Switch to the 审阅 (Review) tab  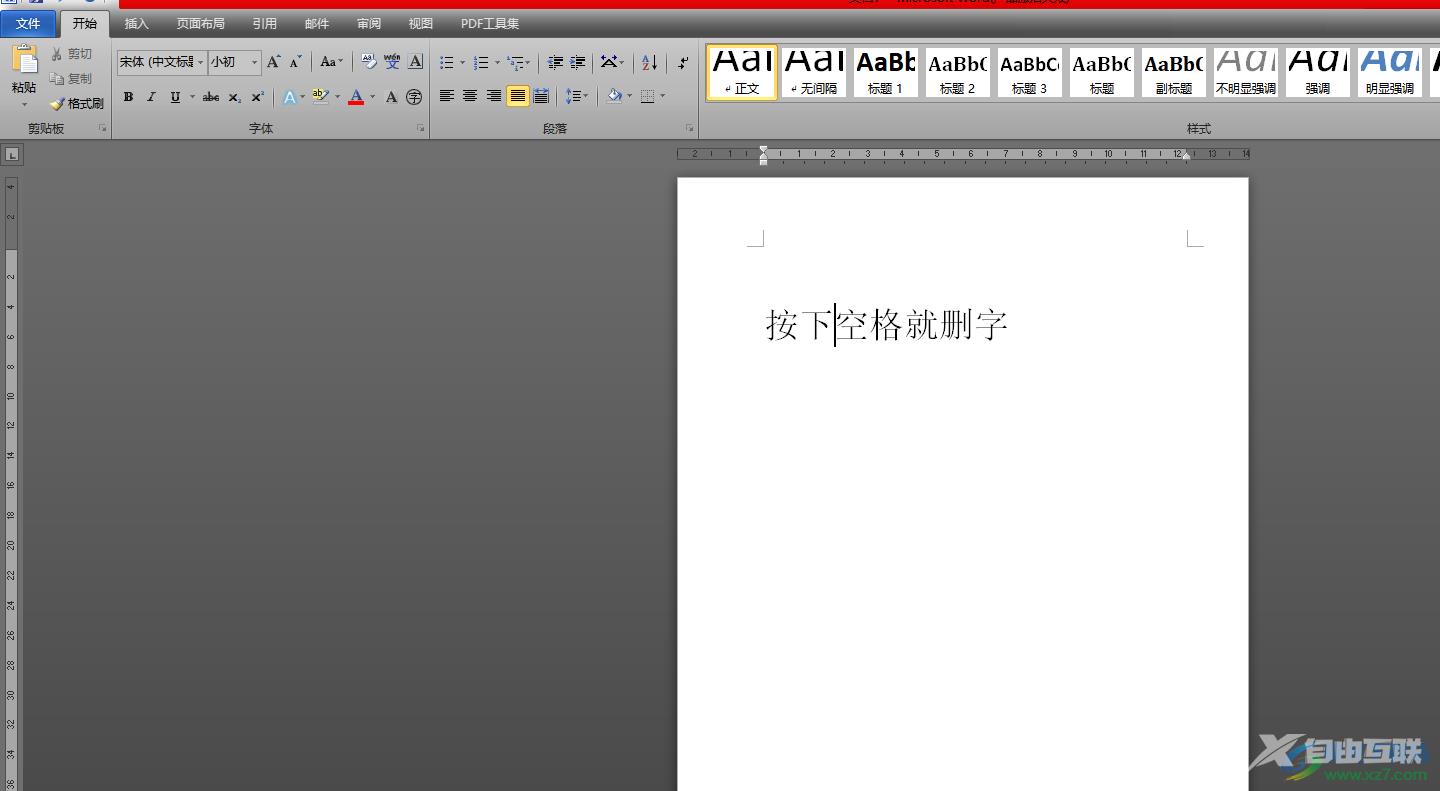(x=369, y=23)
